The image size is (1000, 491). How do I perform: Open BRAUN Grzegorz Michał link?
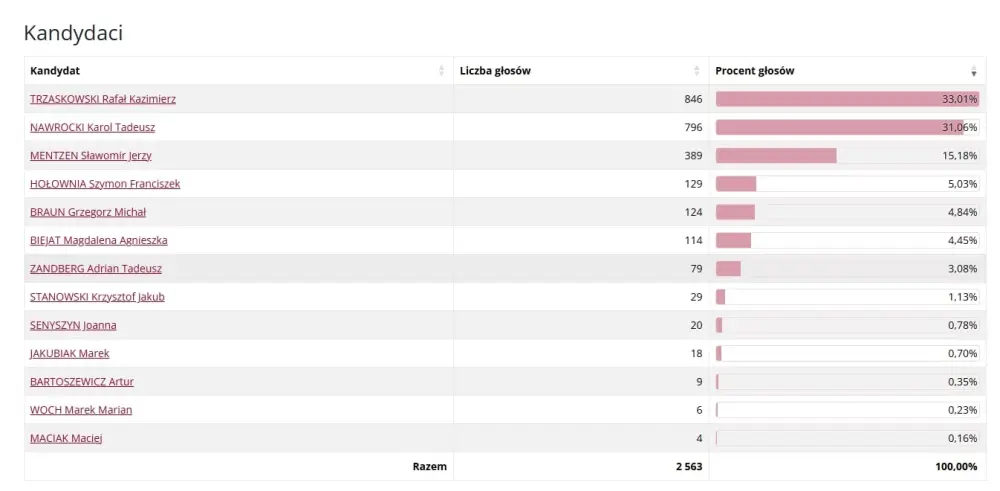click(x=88, y=212)
